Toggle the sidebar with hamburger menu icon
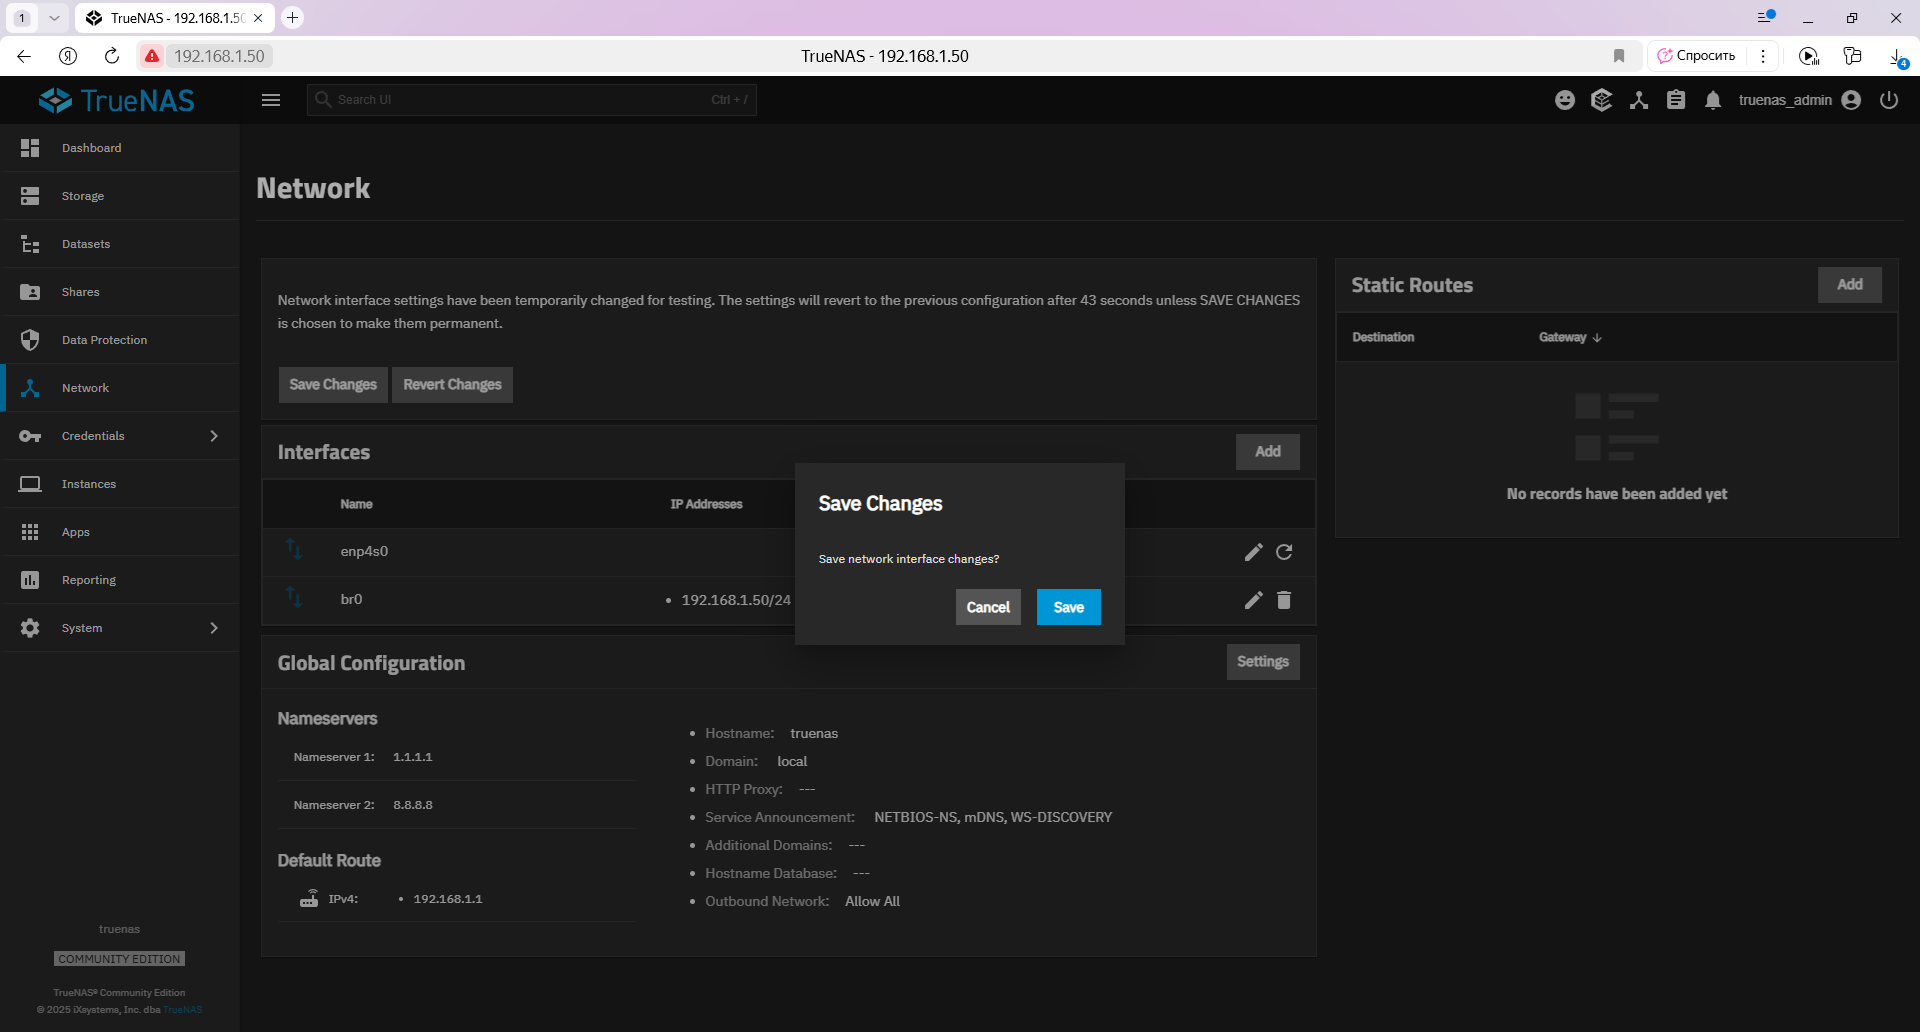Viewport: 1920px width, 1032px height. (x=271, y=100)
